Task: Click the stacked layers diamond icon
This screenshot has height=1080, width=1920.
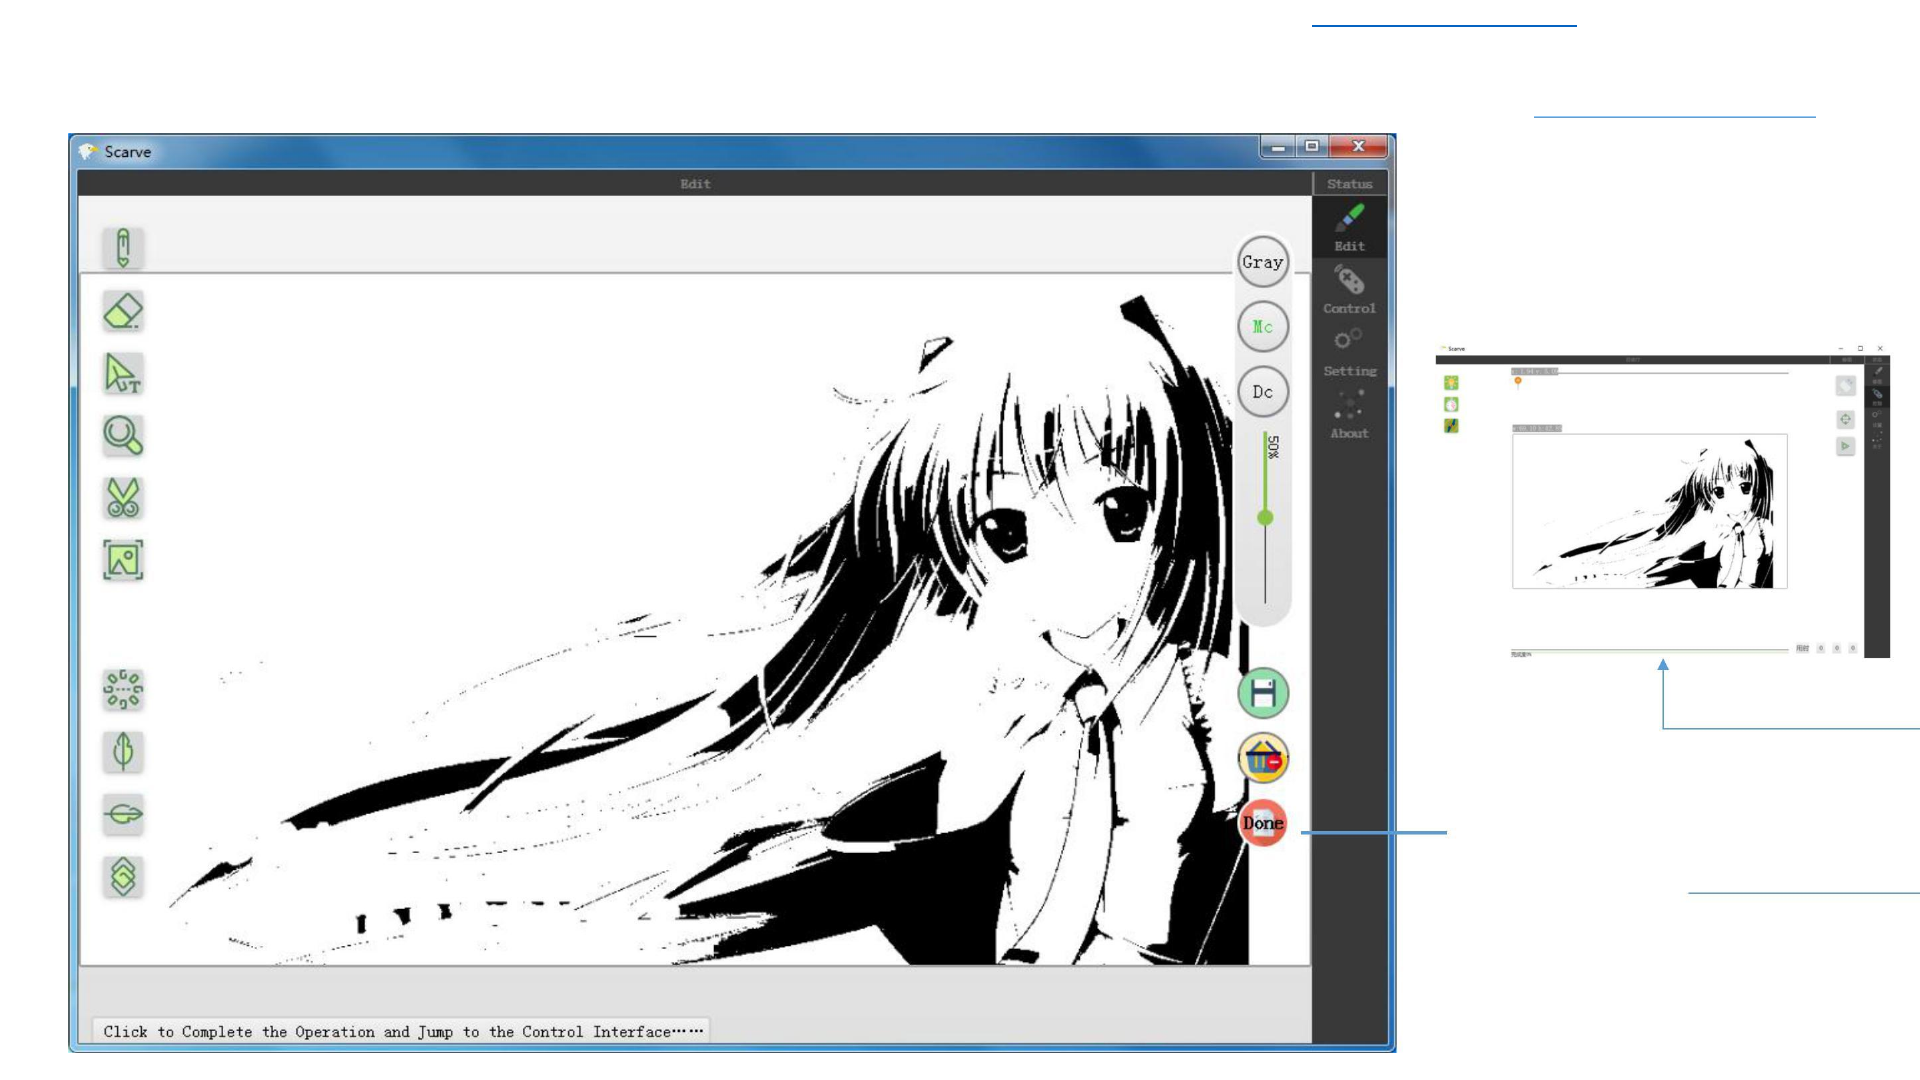Action: 123,877
